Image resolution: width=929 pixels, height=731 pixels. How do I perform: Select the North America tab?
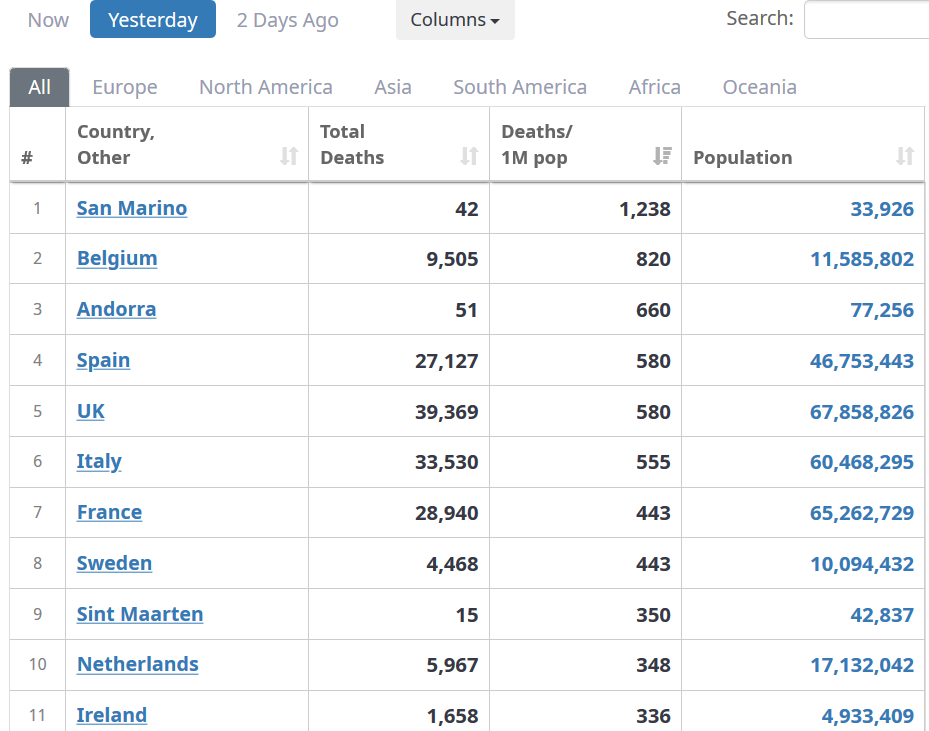[x=266, y=87]
